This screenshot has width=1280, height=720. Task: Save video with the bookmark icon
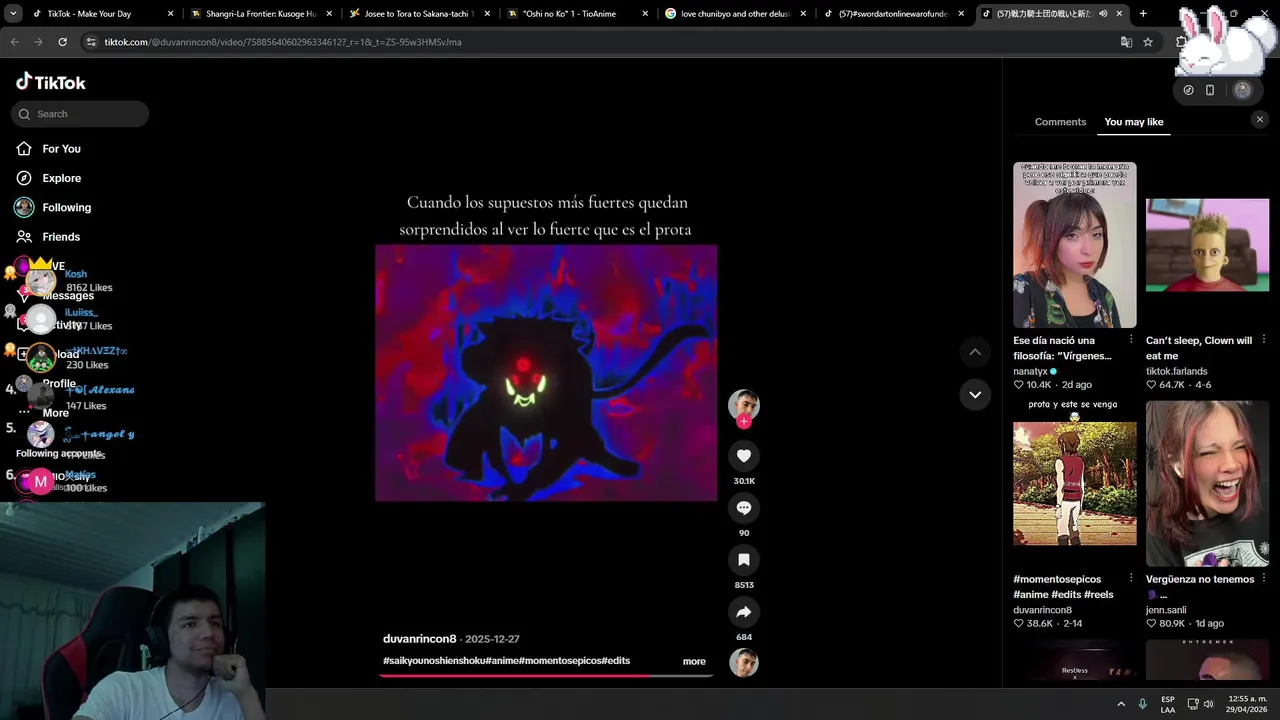pyautogui.click(x=743, y=560)
